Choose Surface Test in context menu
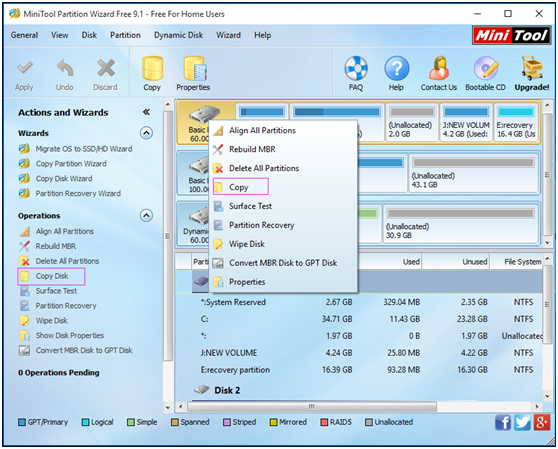This screenshot has height=449, width=558. (283, 206)
